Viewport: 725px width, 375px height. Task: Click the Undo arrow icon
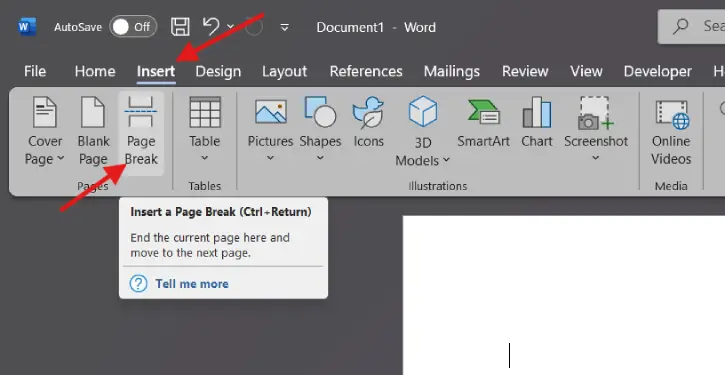(x=211, y=27)
